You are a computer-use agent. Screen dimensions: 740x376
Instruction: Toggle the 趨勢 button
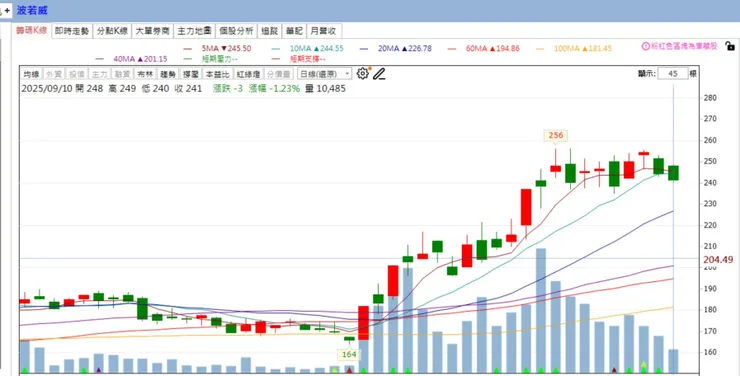click(168, 74)
